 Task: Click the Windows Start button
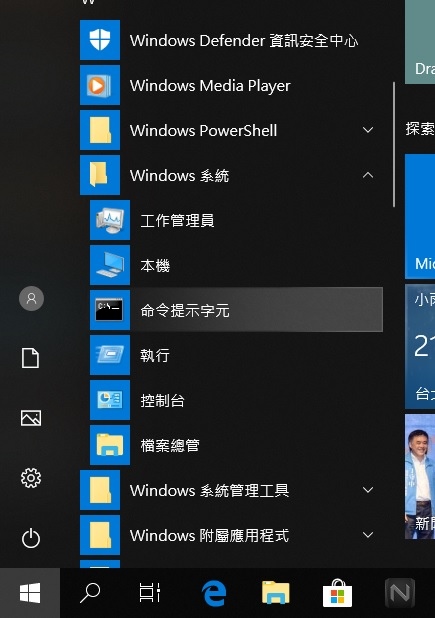coord(30,593)
